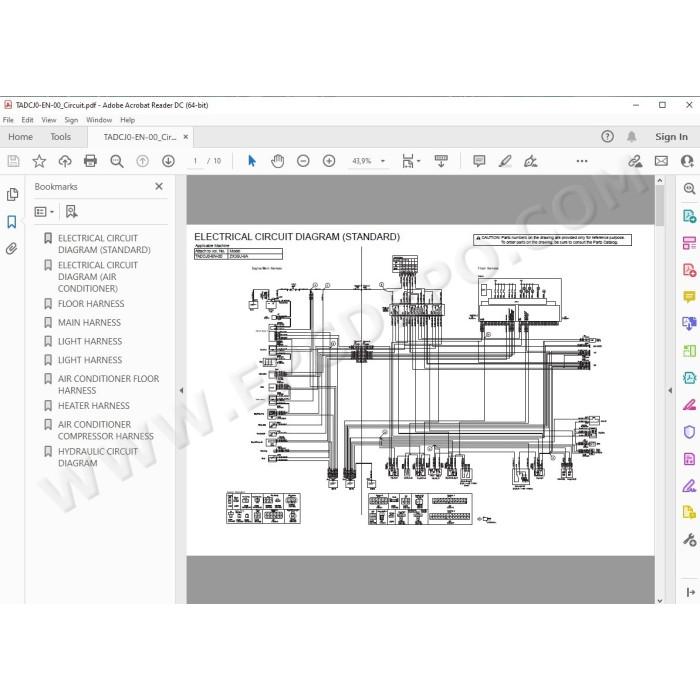This screenshot has height=700, width=700.
Task: Click the page number input field
Action: (195, 161)
